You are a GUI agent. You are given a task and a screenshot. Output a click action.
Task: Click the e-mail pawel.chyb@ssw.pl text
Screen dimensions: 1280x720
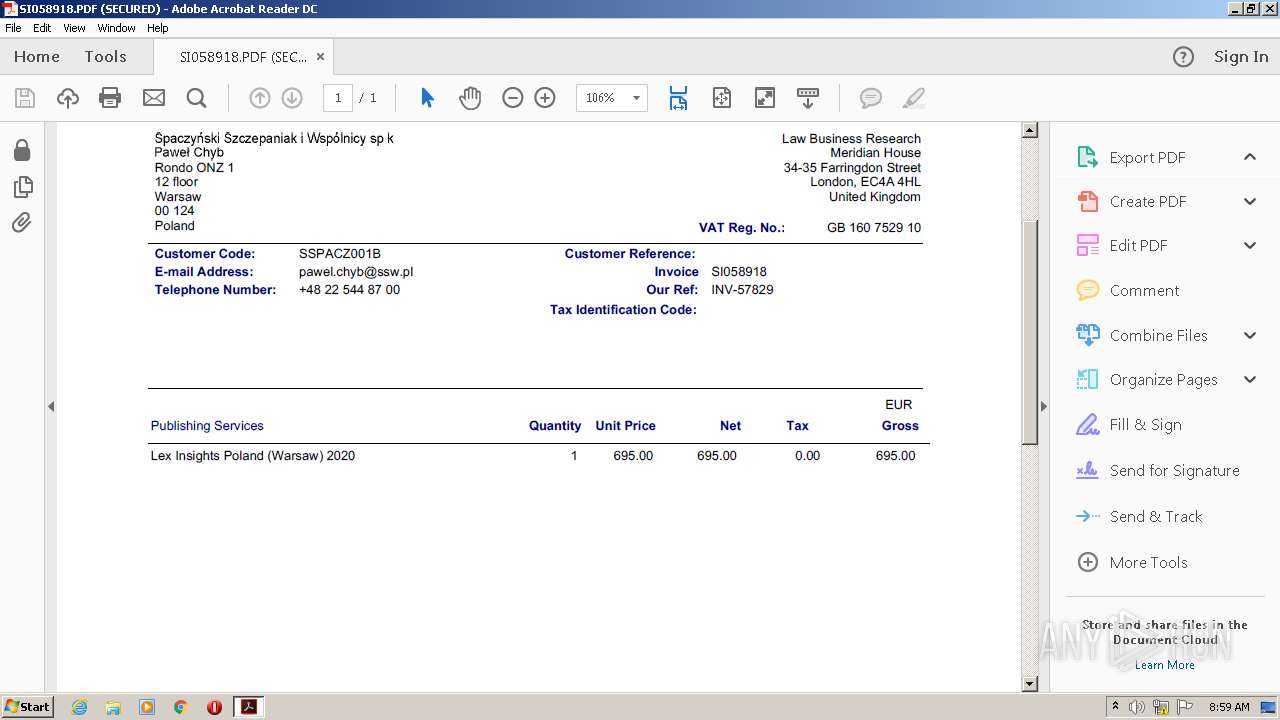tap(356, 272)
